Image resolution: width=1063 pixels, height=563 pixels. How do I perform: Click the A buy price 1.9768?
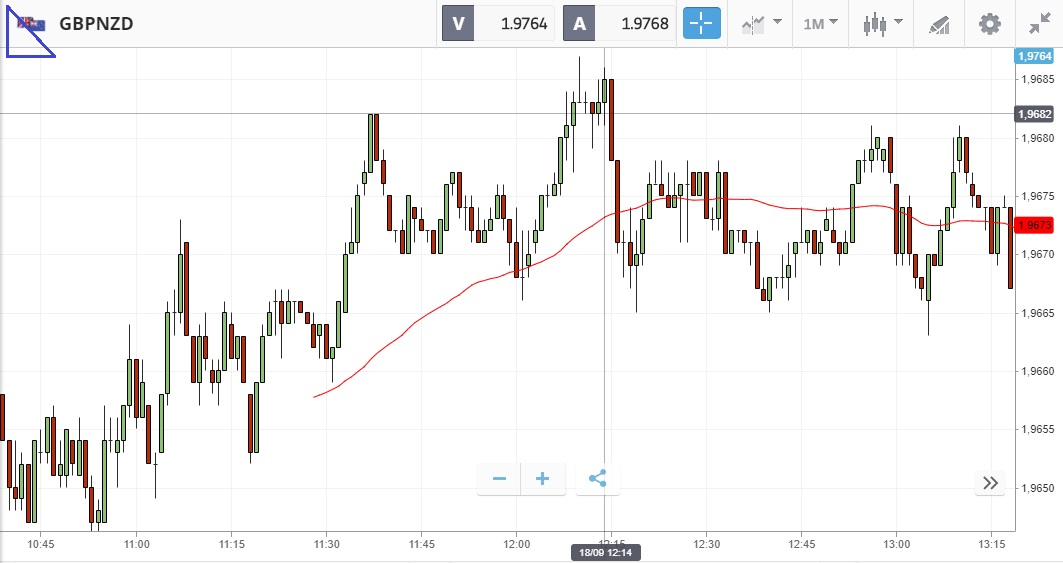pos(618,23)
